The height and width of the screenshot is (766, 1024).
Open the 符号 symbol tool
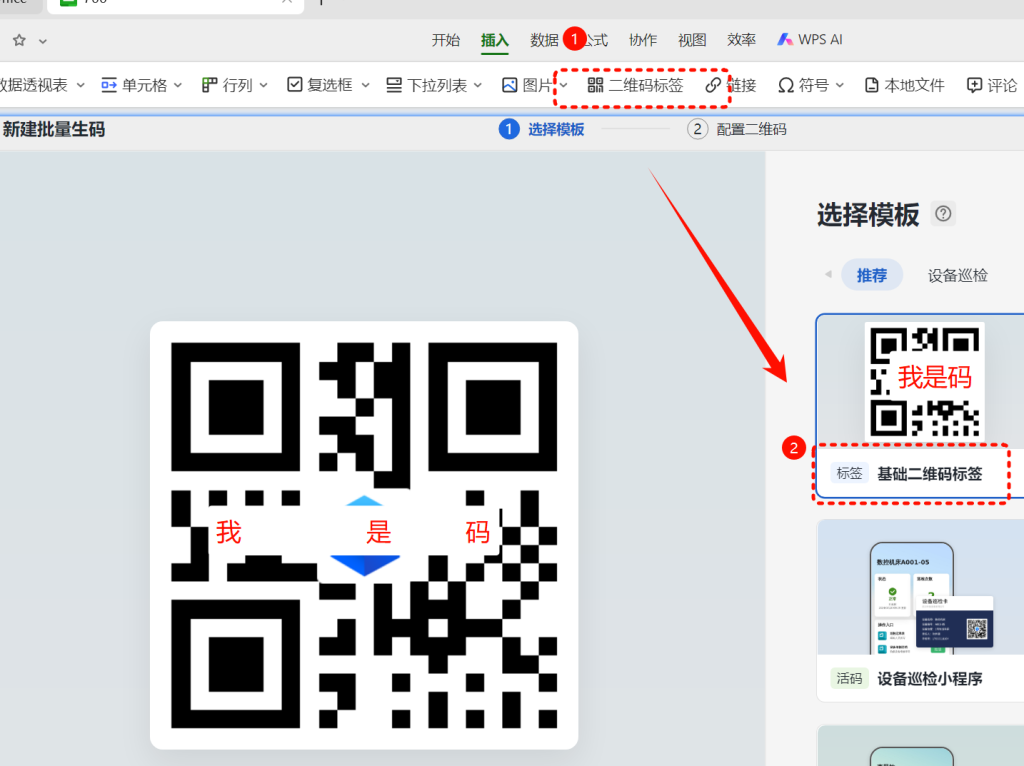tap(803, 85)
